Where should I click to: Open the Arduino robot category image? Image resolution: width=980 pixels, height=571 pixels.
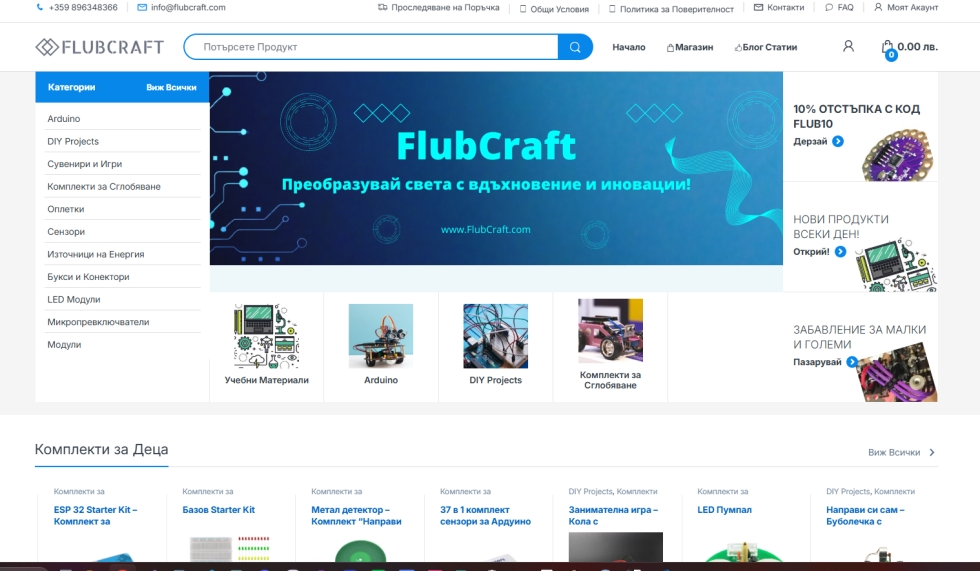pyautogui.click(x=380, y=337)
